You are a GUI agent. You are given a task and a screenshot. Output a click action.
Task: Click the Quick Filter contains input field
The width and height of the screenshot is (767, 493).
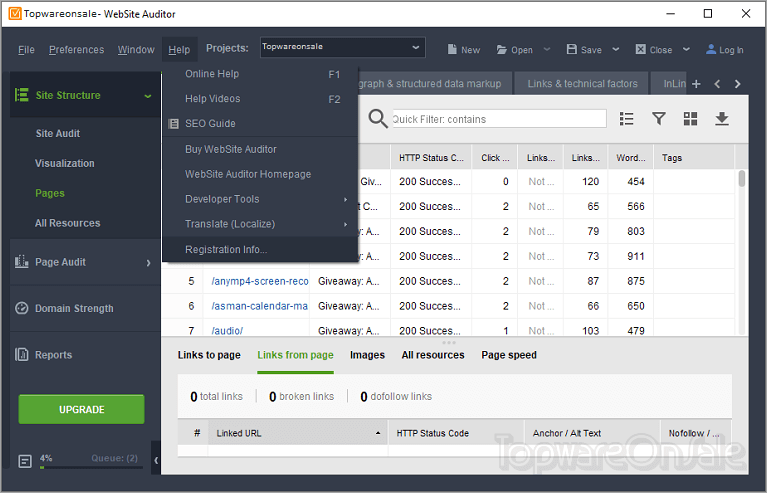499,119
